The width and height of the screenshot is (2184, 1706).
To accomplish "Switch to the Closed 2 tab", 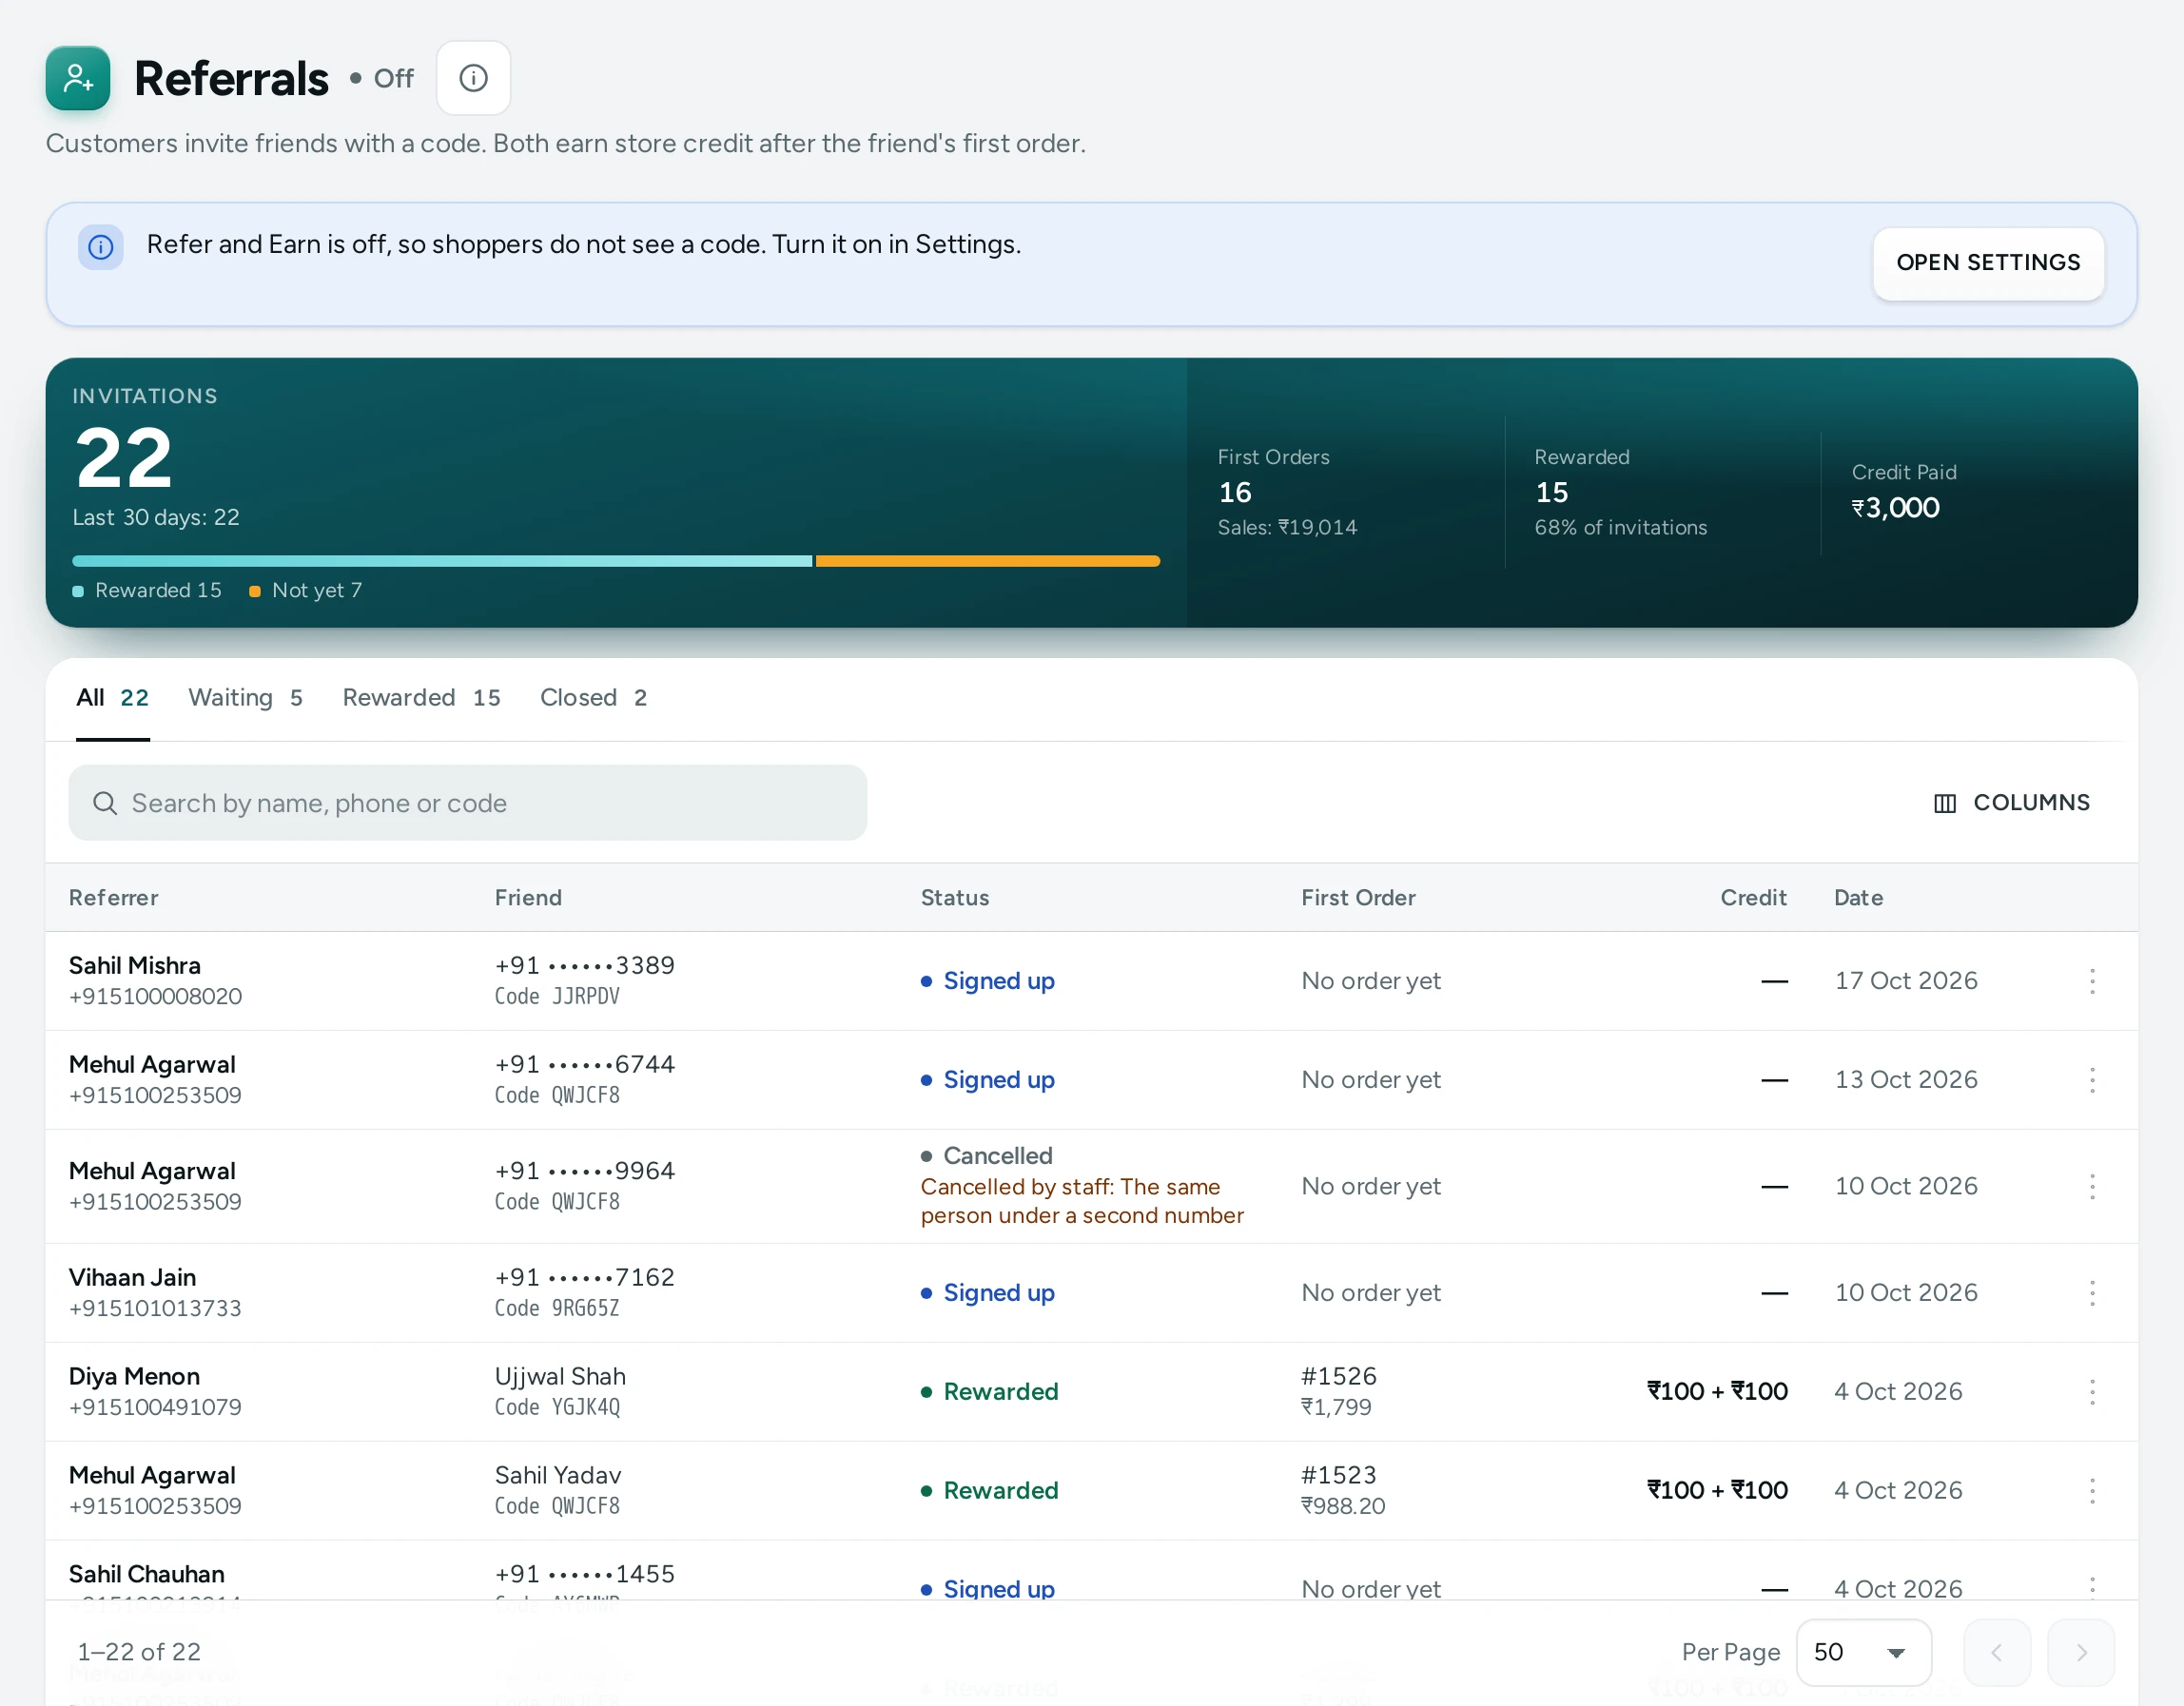I will 594,698.
